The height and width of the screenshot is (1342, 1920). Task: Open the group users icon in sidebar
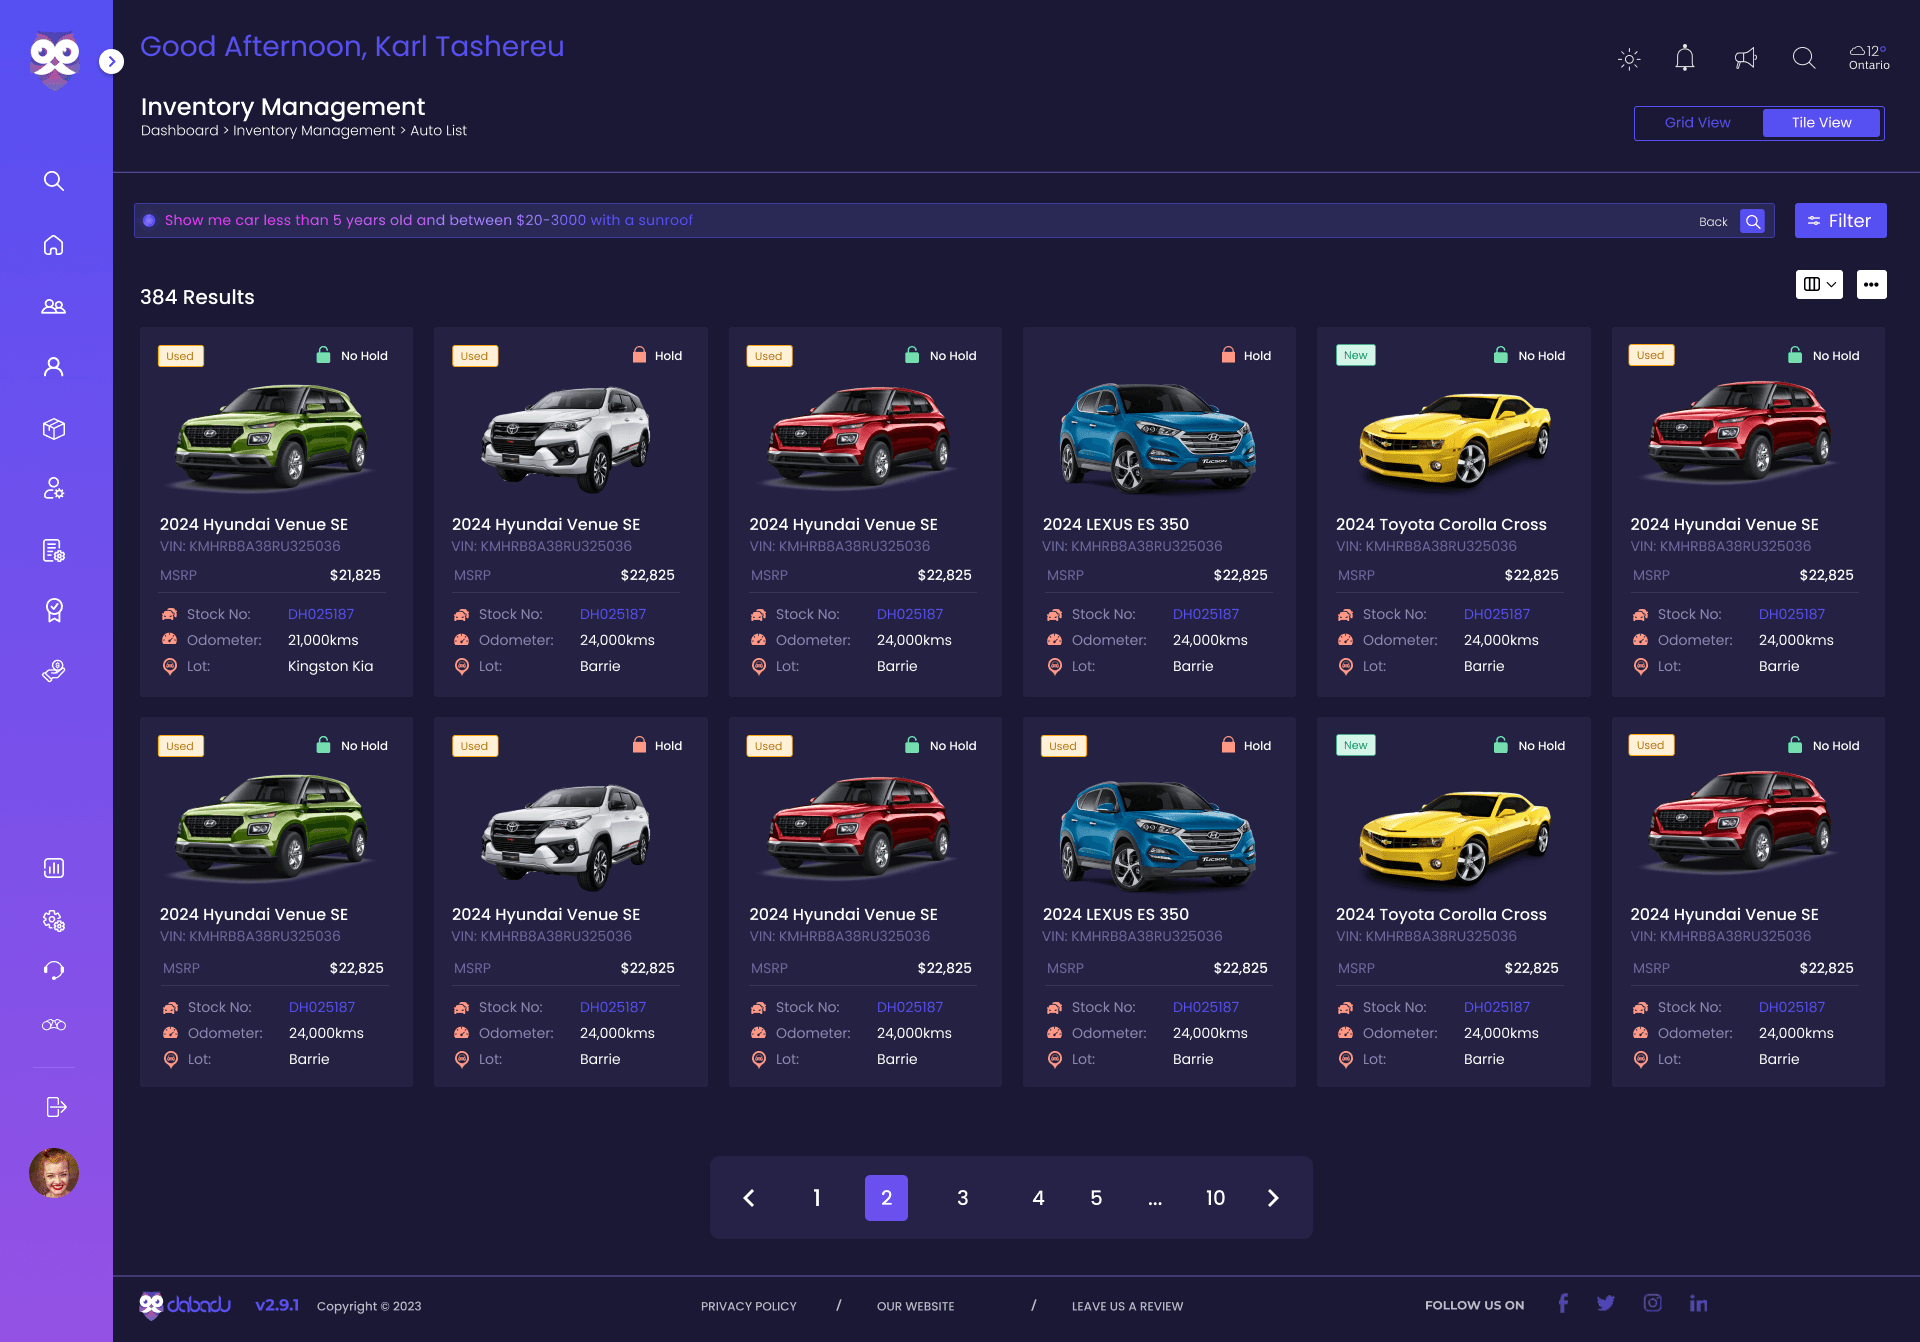click(x=54, y=307)
